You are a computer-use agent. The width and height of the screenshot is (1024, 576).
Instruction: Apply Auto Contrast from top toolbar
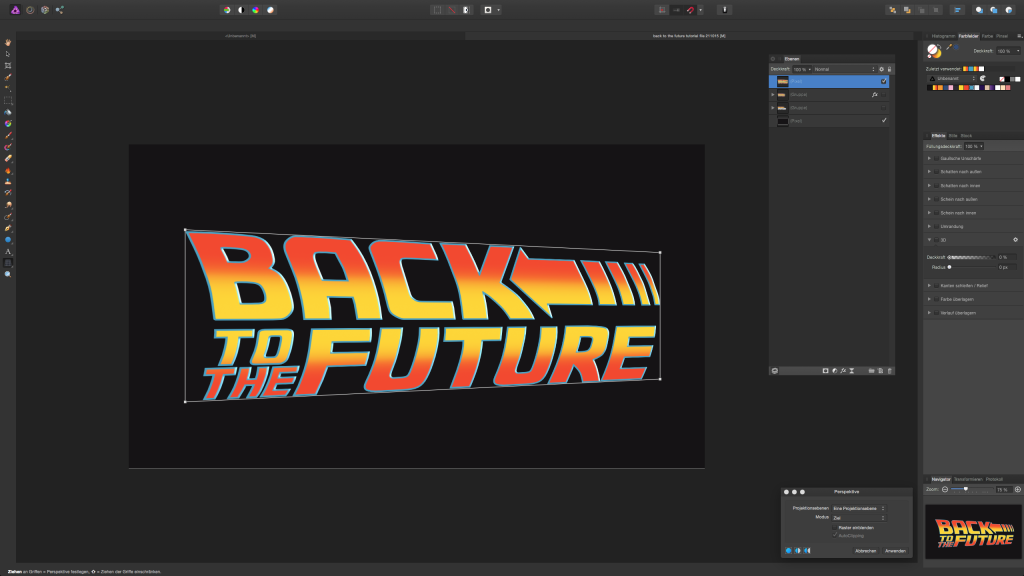coord(241,10)
